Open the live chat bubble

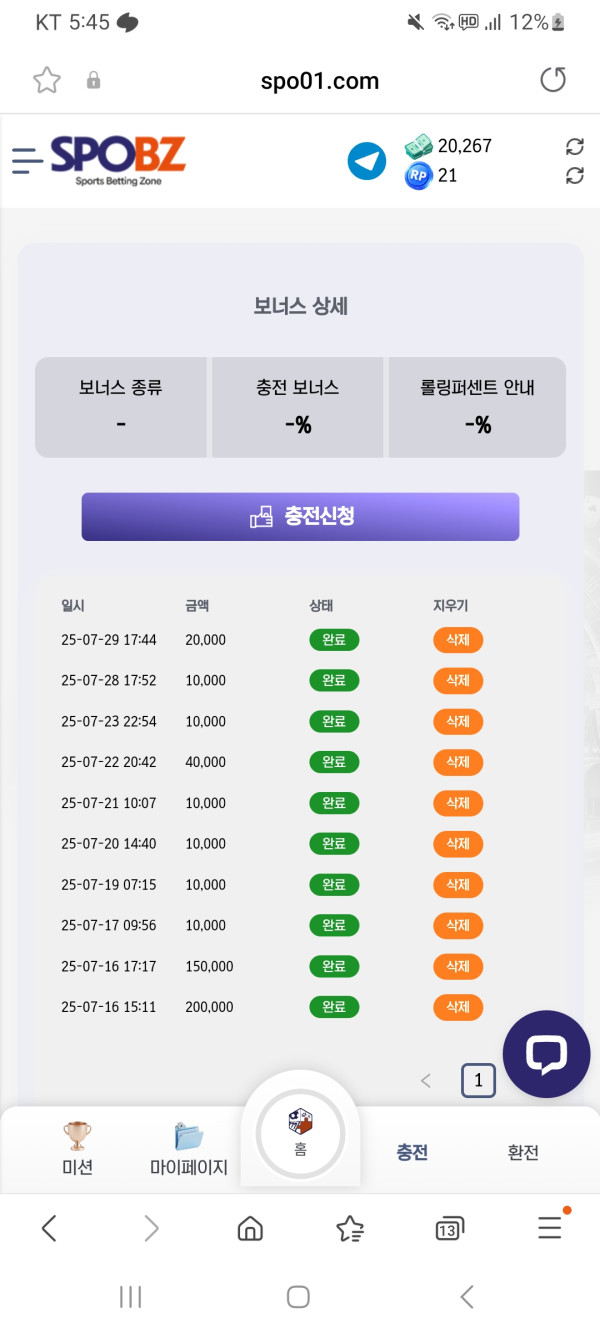click(546, 1054)
